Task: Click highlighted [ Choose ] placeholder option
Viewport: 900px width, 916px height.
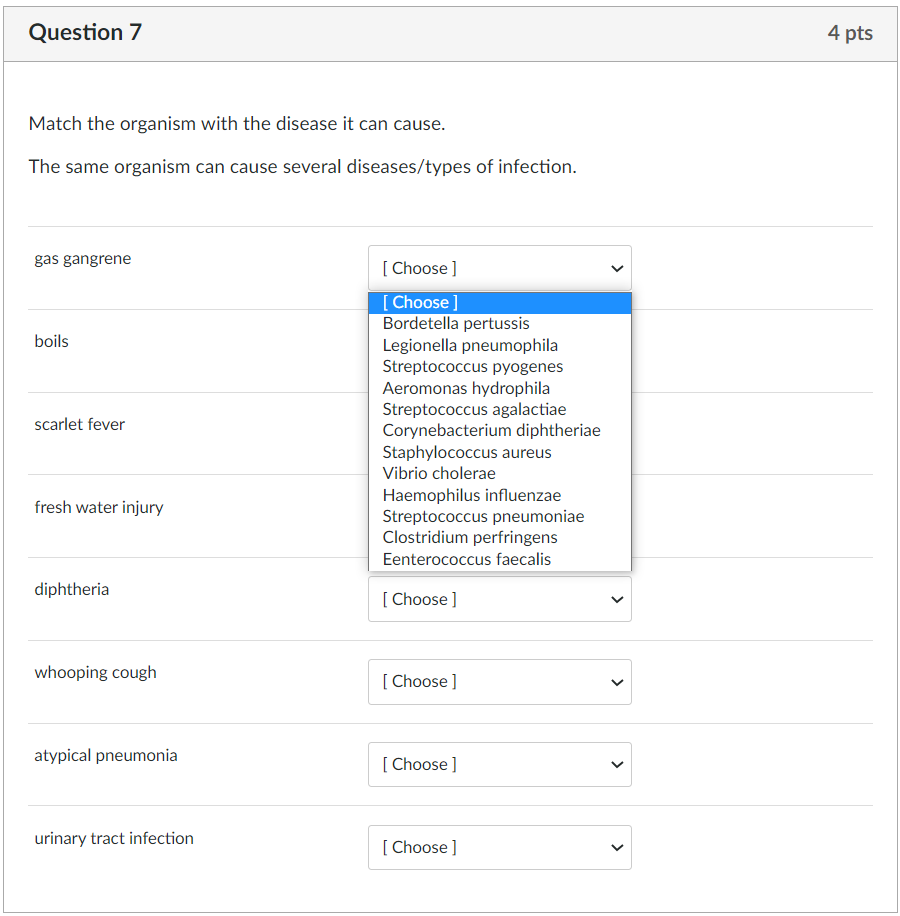Action: tap(499, 303)
